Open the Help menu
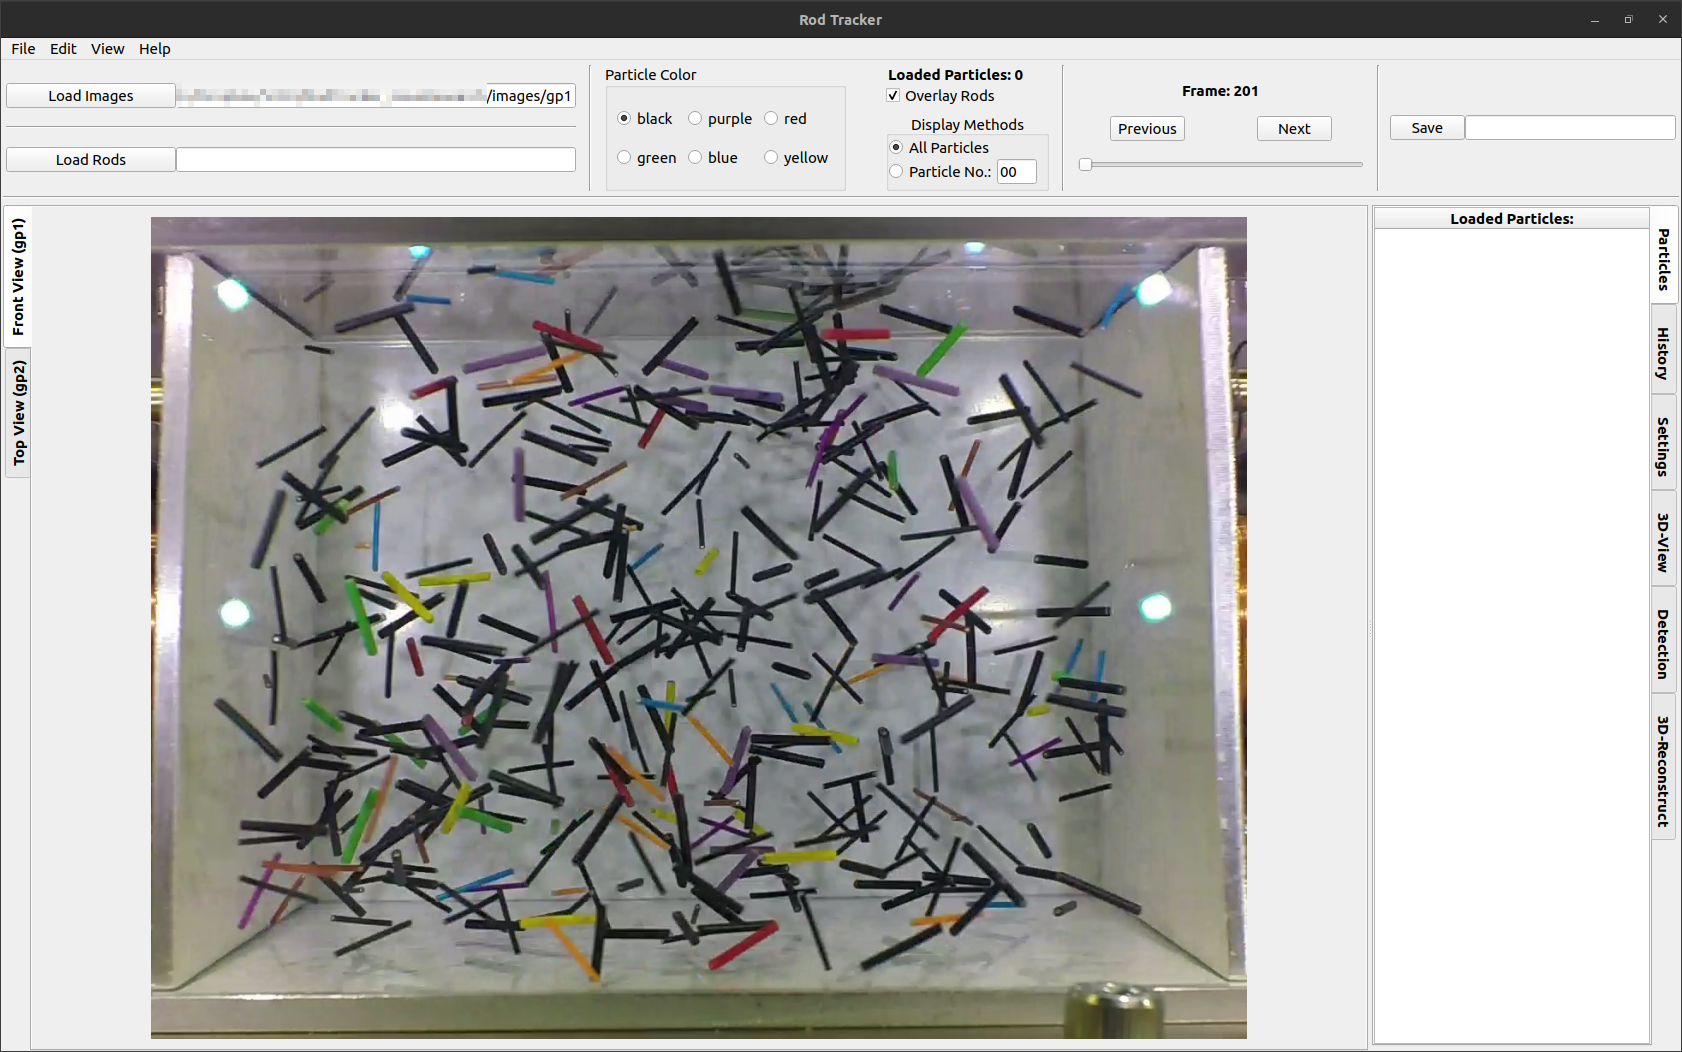Image resolution: width=1682 pixels, height=1052 pixels. pyautogui.click(x=155, y=48)
